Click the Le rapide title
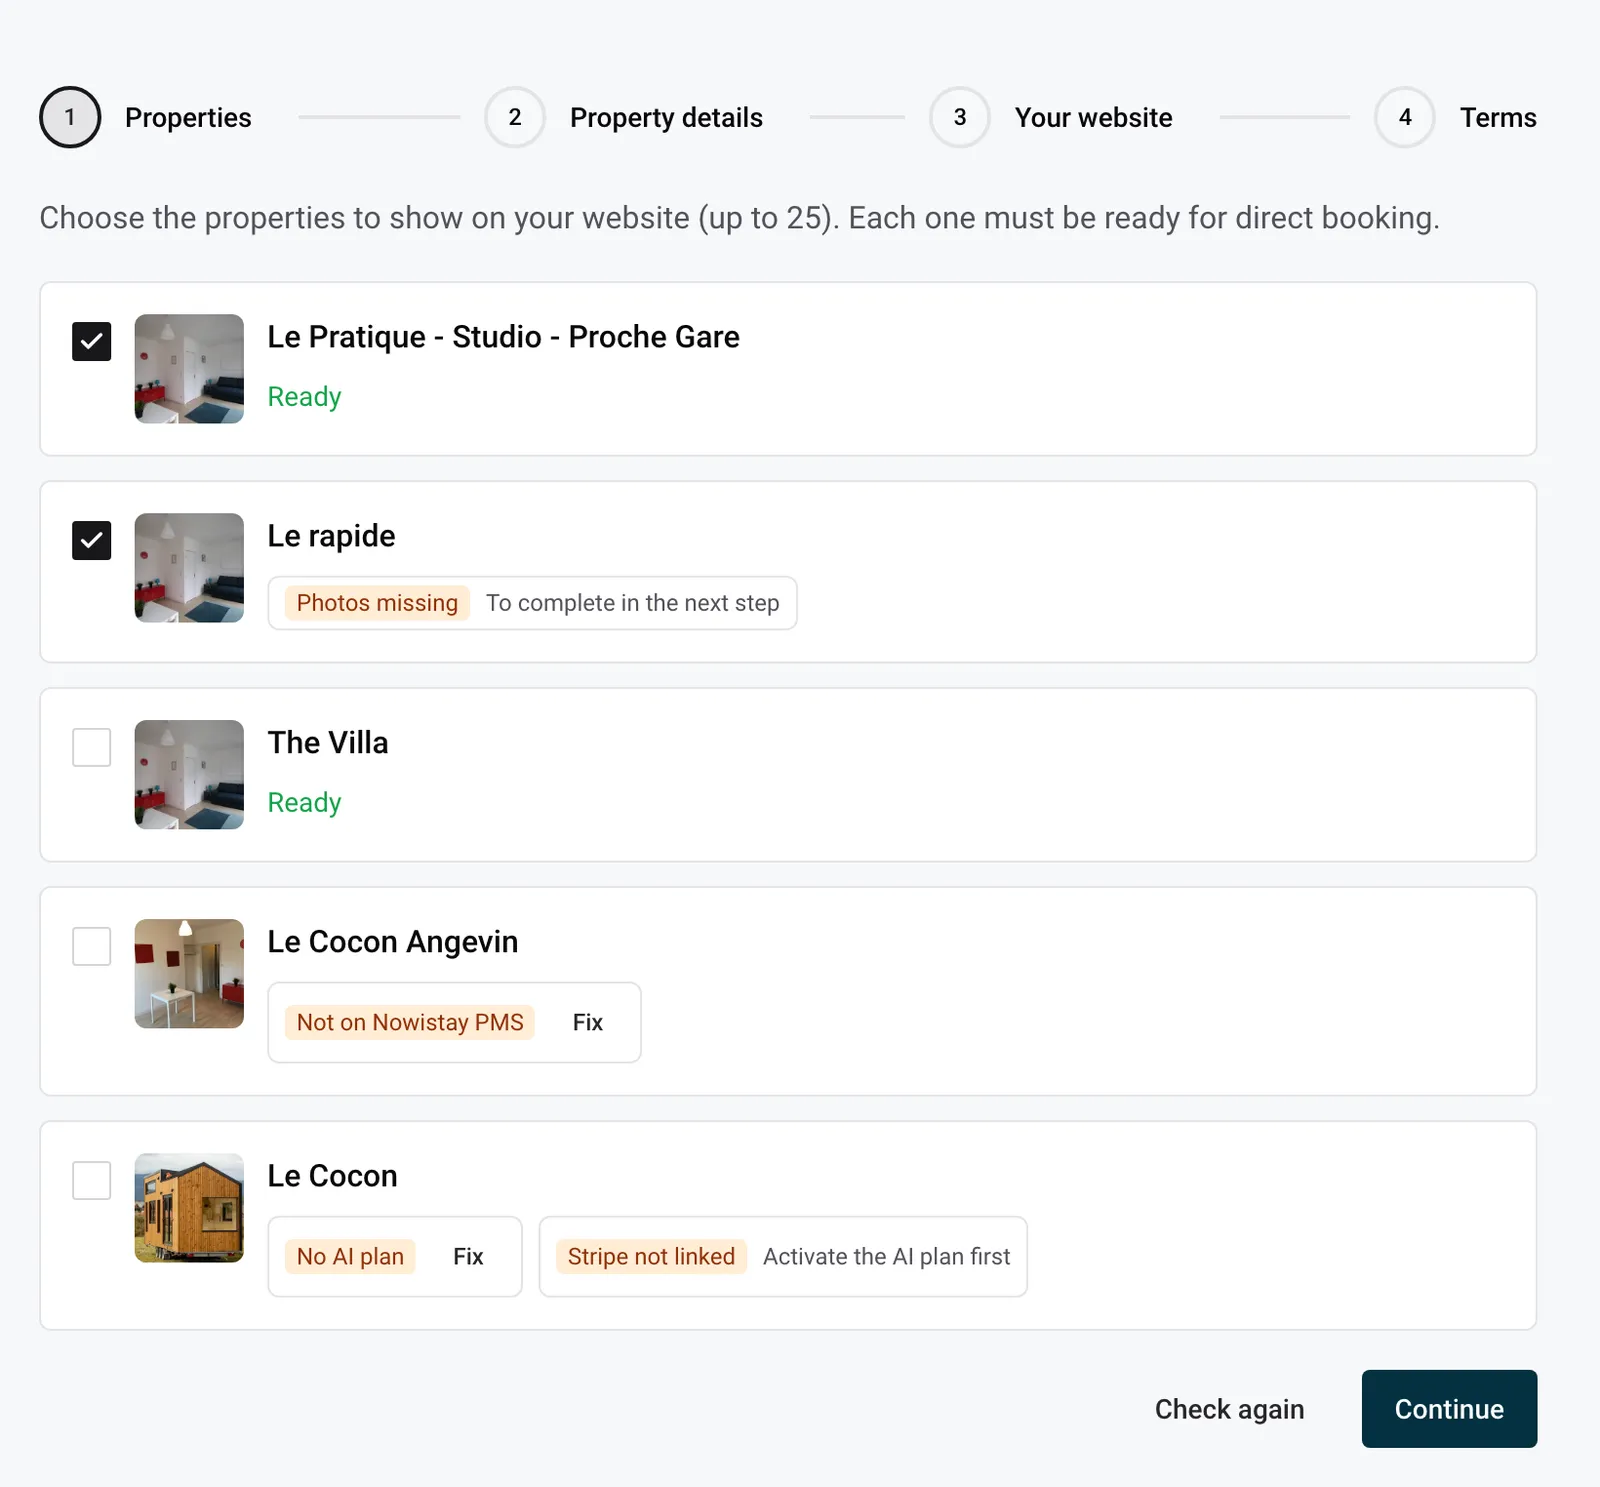The width and height of the screenshot is (1600, 1487). [x=331, y=536]
